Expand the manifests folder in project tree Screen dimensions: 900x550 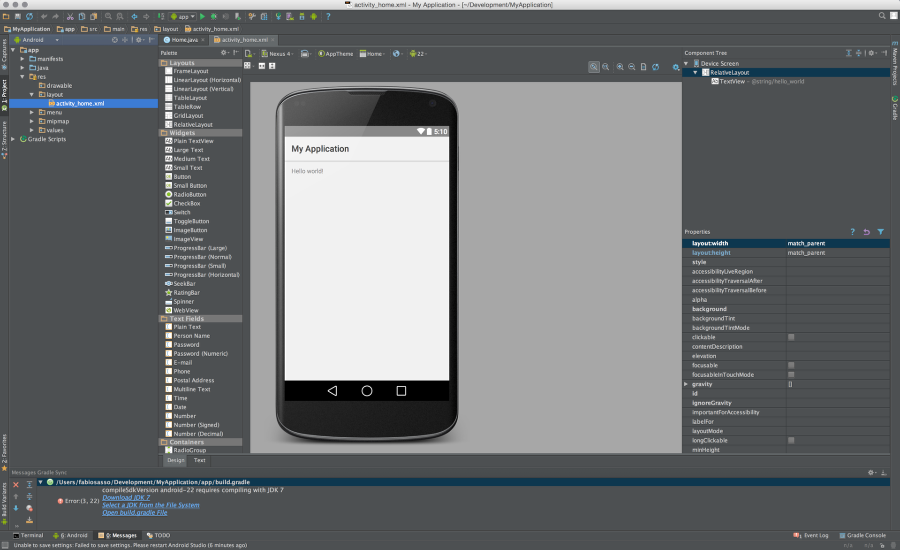pyautogui.click(x=22, y=59)
